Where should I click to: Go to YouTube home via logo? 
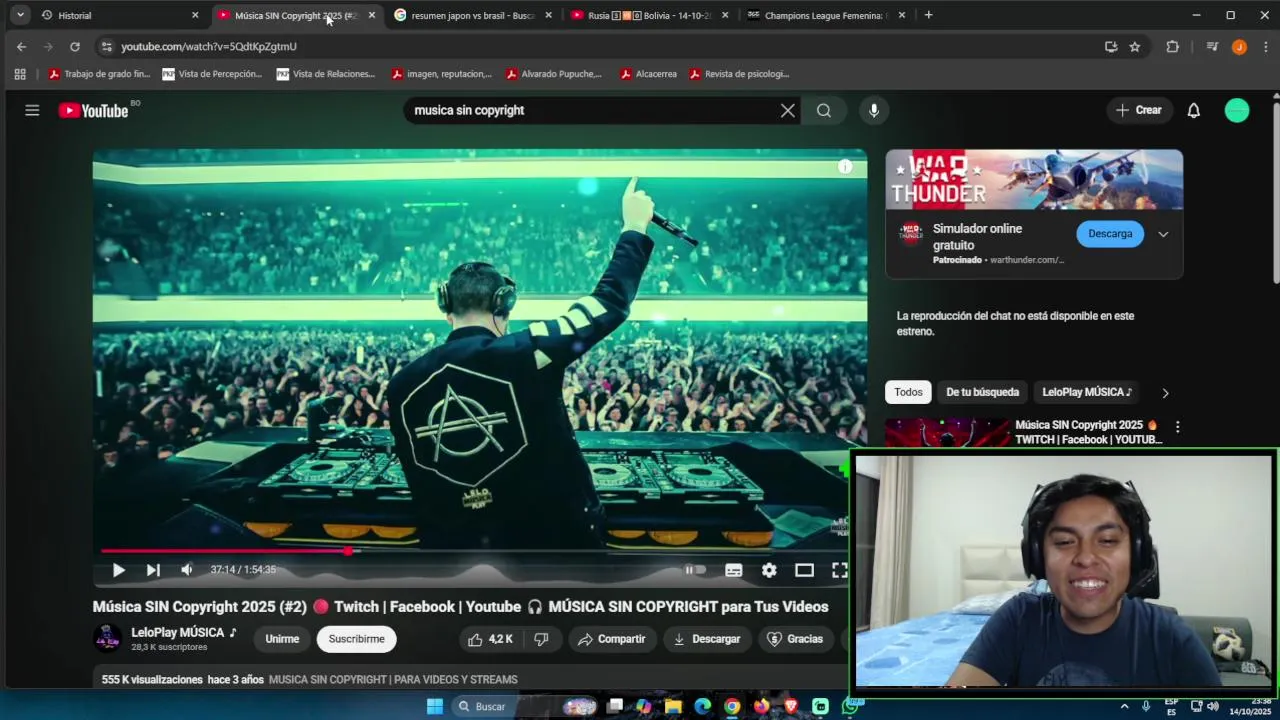(x=93, y=110)
